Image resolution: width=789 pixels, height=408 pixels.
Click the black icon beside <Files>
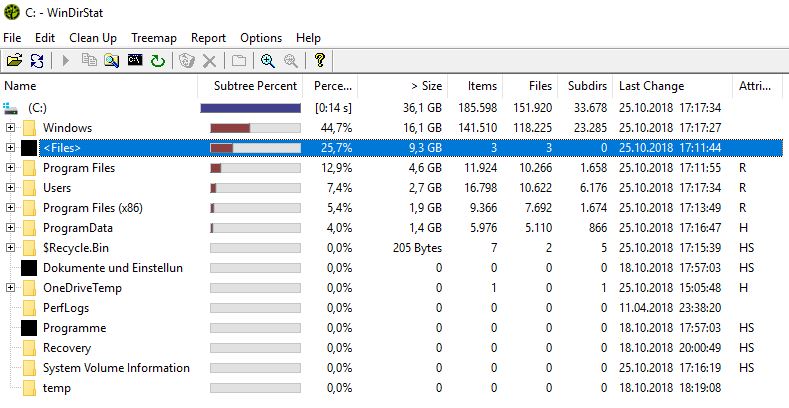tap(29, 148)
